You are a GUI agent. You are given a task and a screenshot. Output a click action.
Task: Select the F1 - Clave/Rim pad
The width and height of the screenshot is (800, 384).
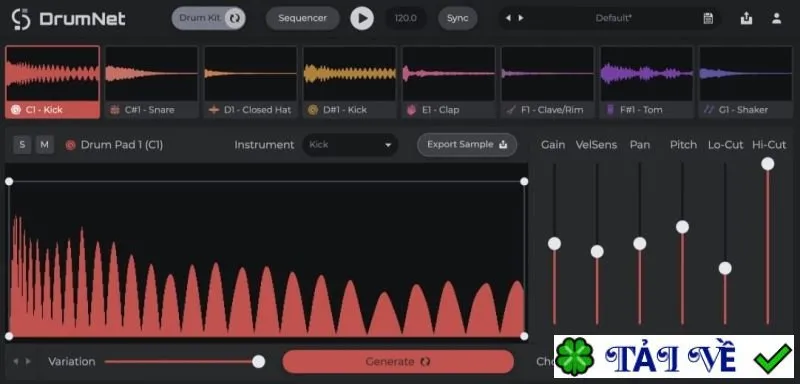pos(547,83)
